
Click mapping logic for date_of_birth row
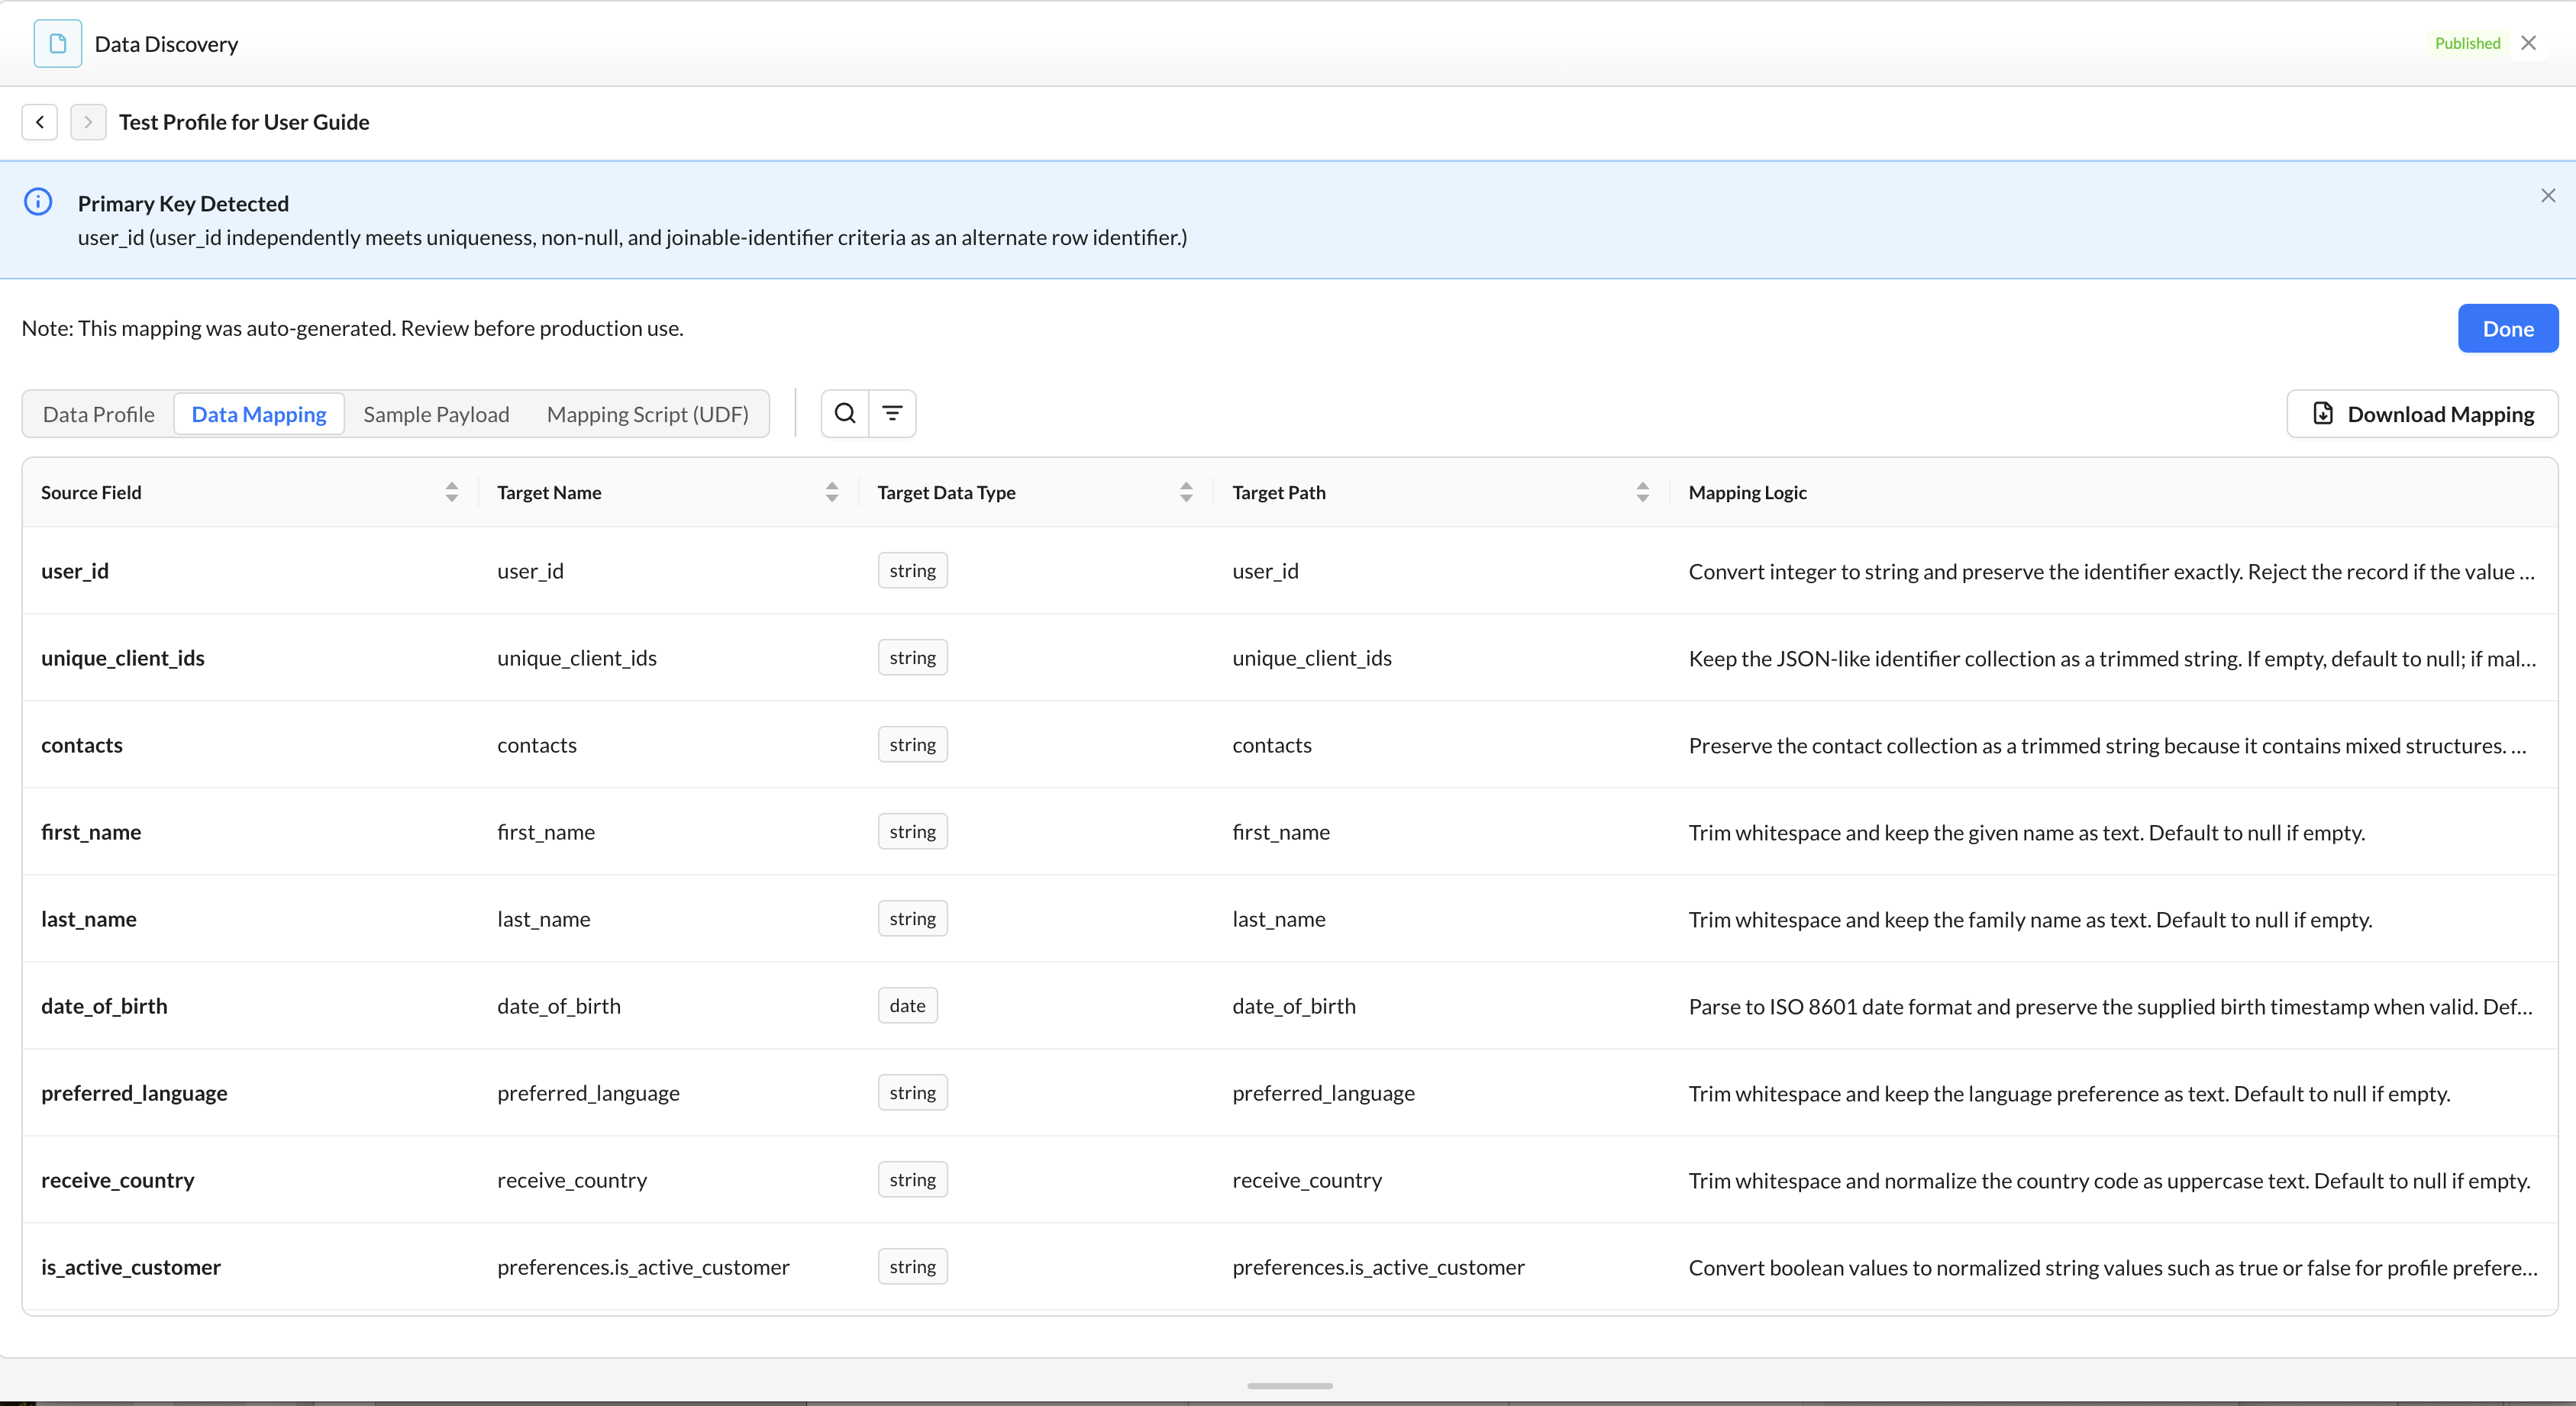coord(2110,1006)
